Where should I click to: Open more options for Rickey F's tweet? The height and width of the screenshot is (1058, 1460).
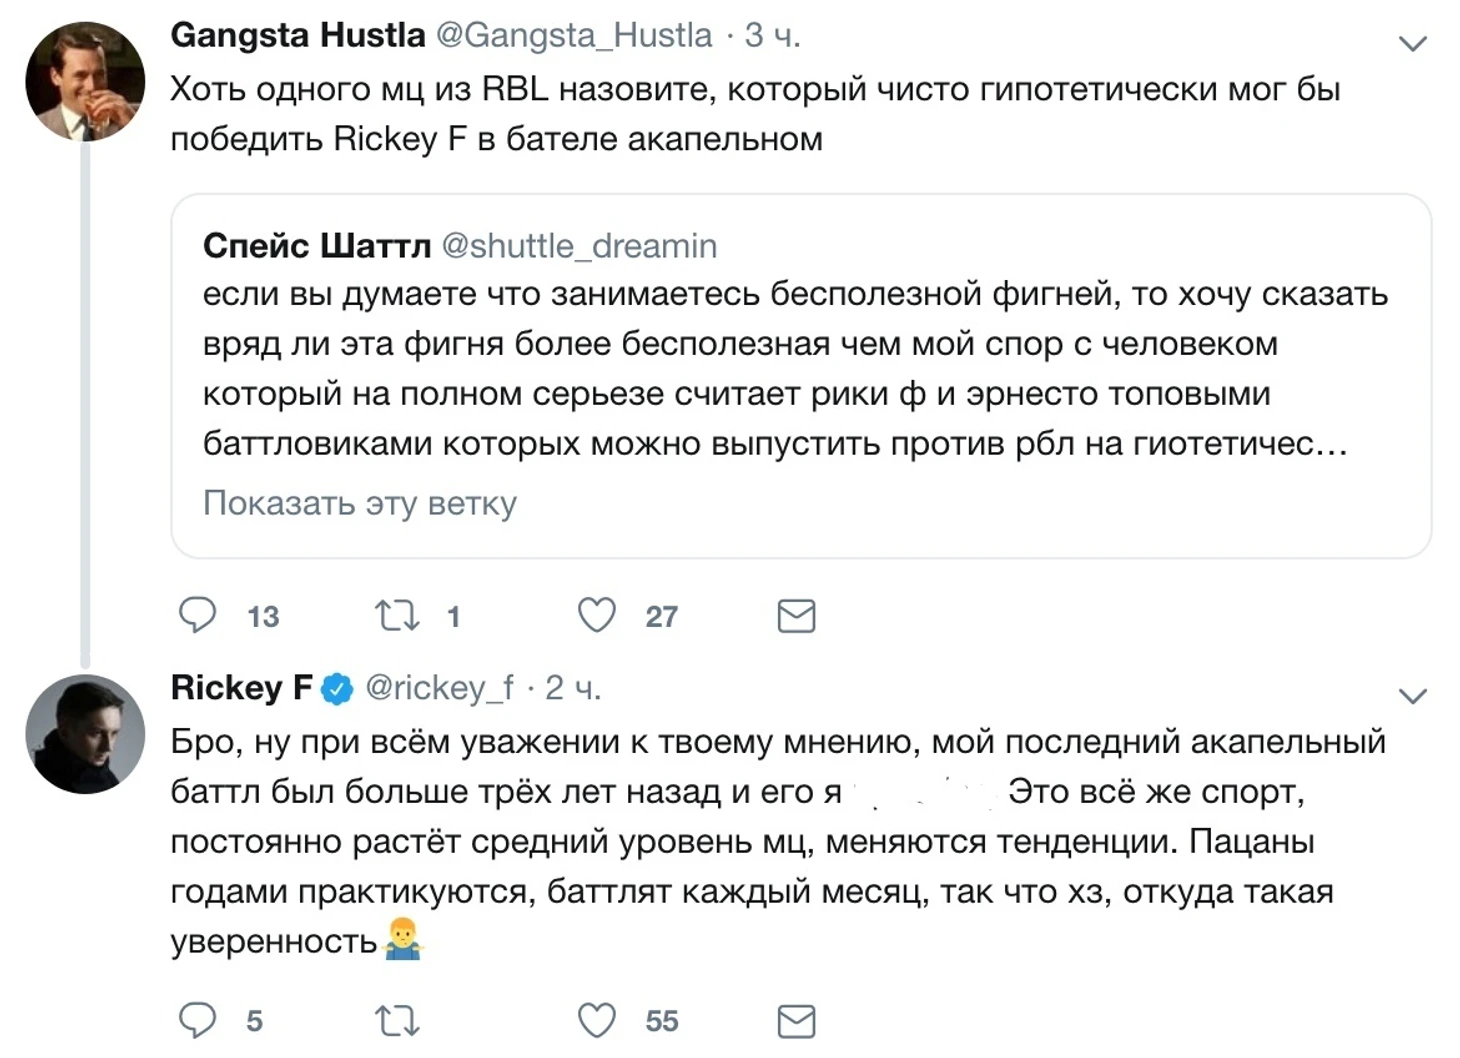pos(1412,696)
